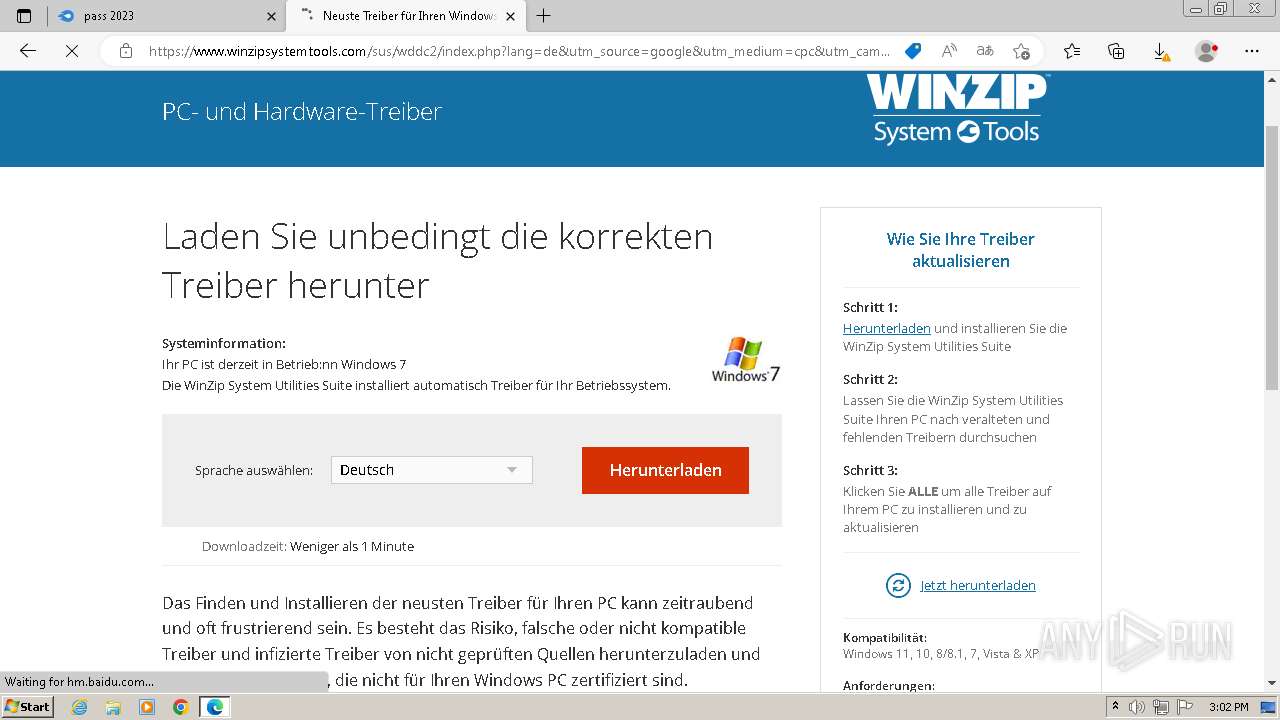
Task: Stop loading the page
Action: click(71, 51)
